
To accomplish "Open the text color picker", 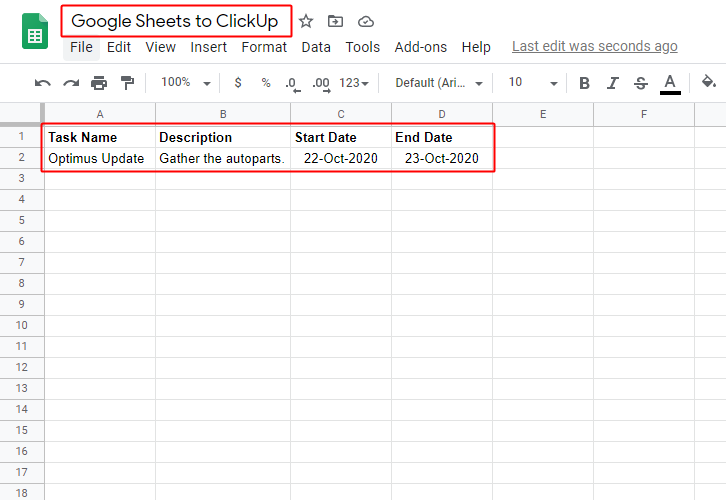I will point(670,84).
